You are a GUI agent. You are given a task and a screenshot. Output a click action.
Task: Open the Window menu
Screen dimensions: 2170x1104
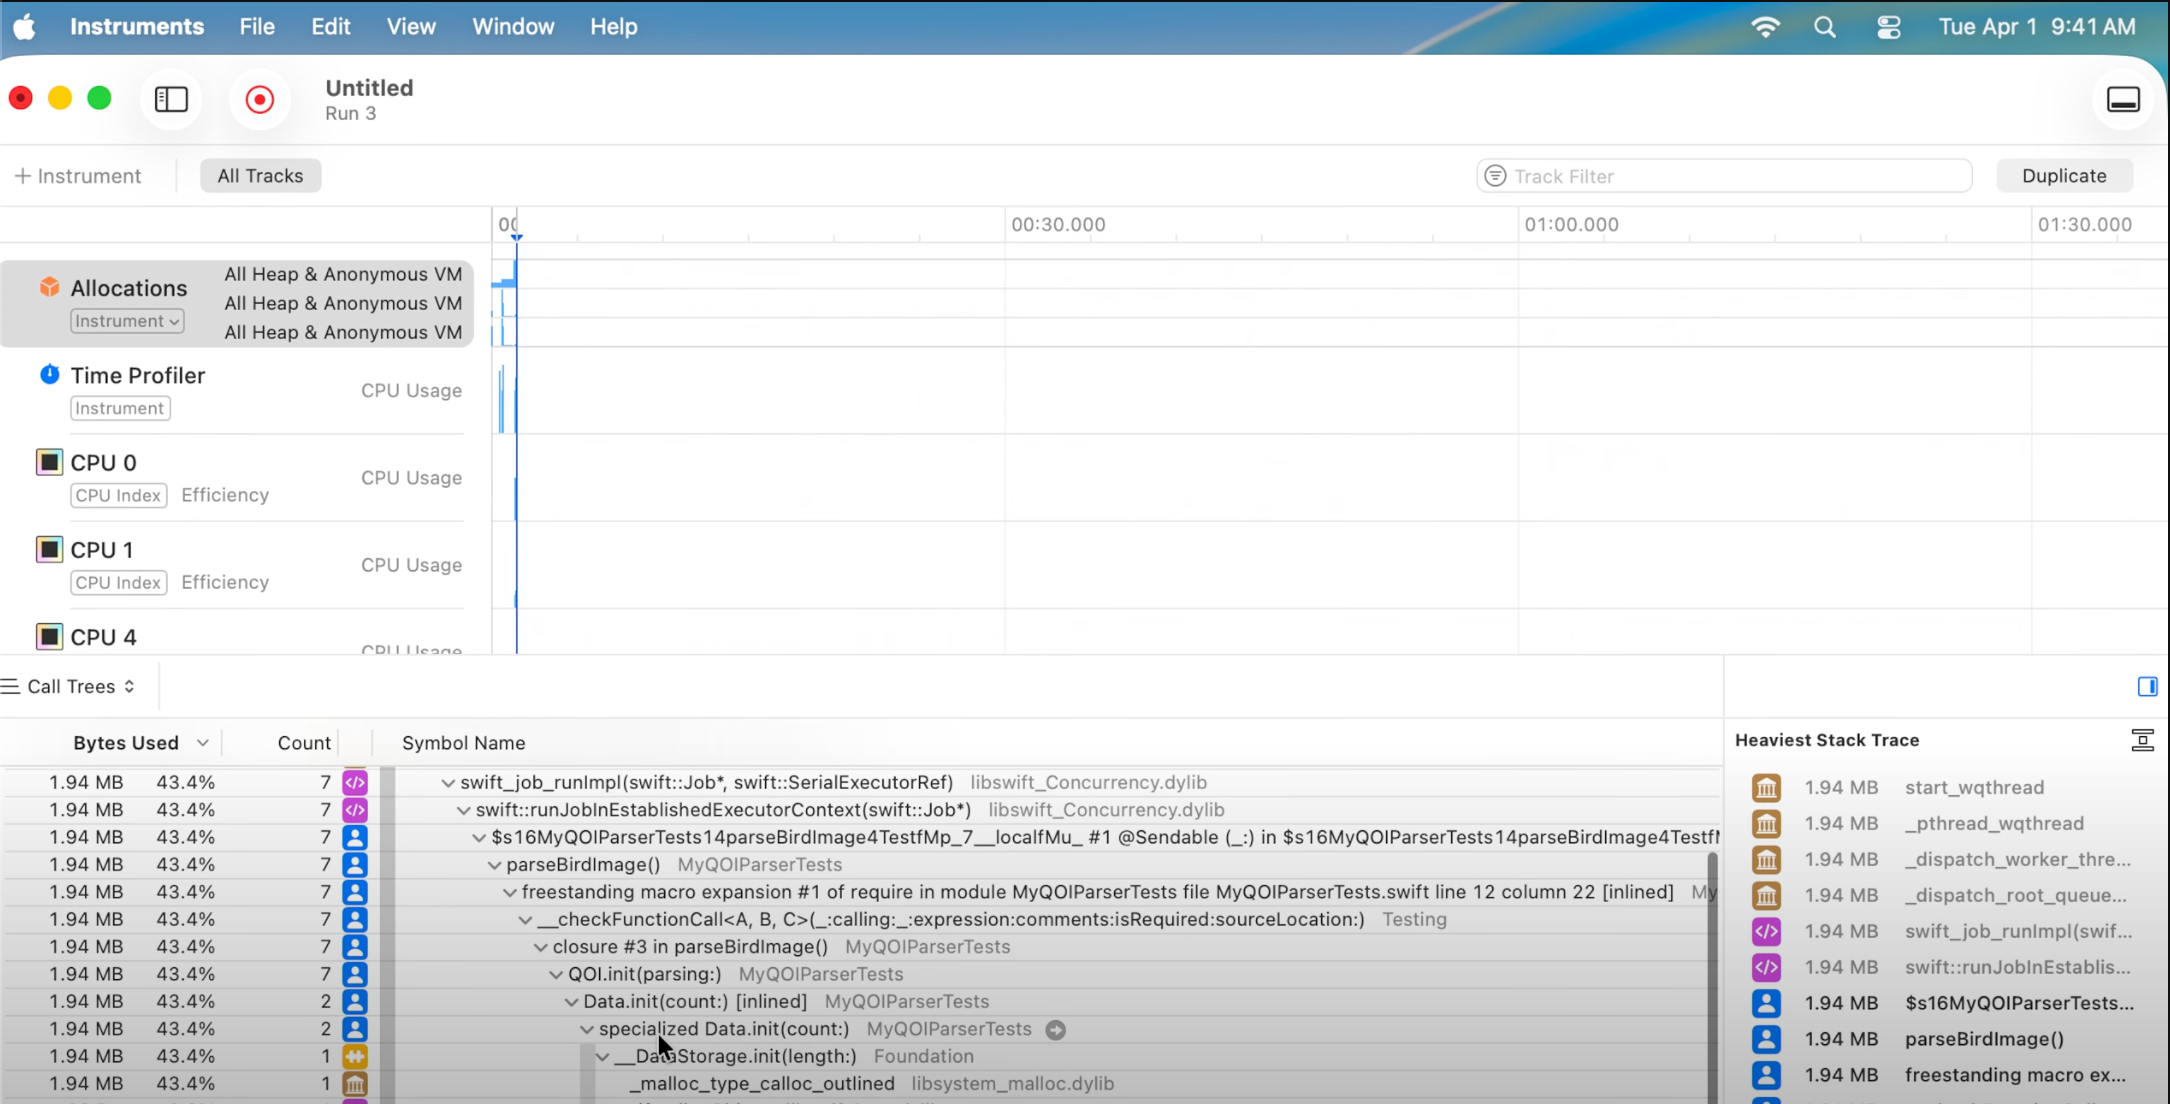coord(513,27)
